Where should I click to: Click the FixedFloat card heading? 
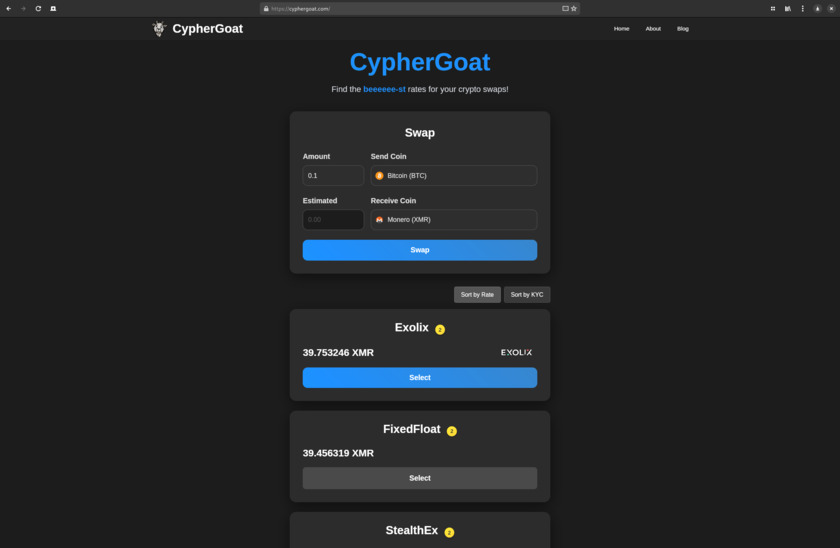(x=411, y=429)
